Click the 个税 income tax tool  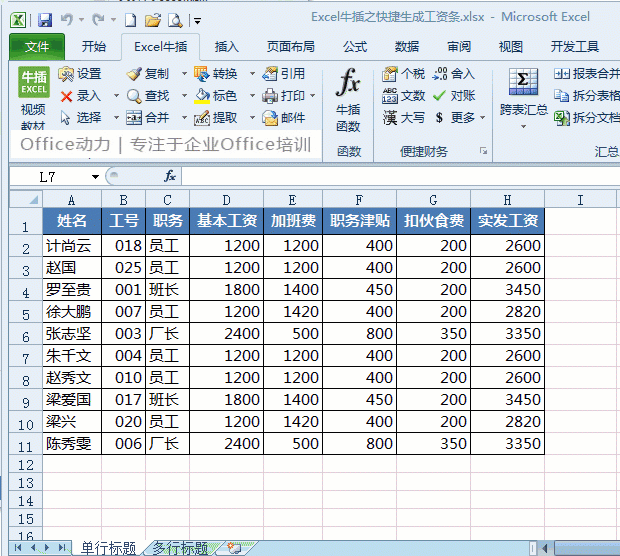click(x=404, y=74)
